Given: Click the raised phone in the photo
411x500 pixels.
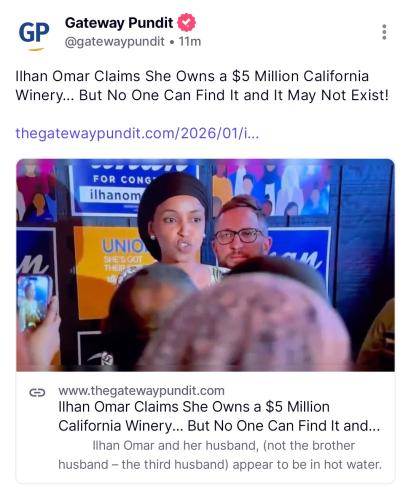Looking at the screenshot, I should click(34, 302).
